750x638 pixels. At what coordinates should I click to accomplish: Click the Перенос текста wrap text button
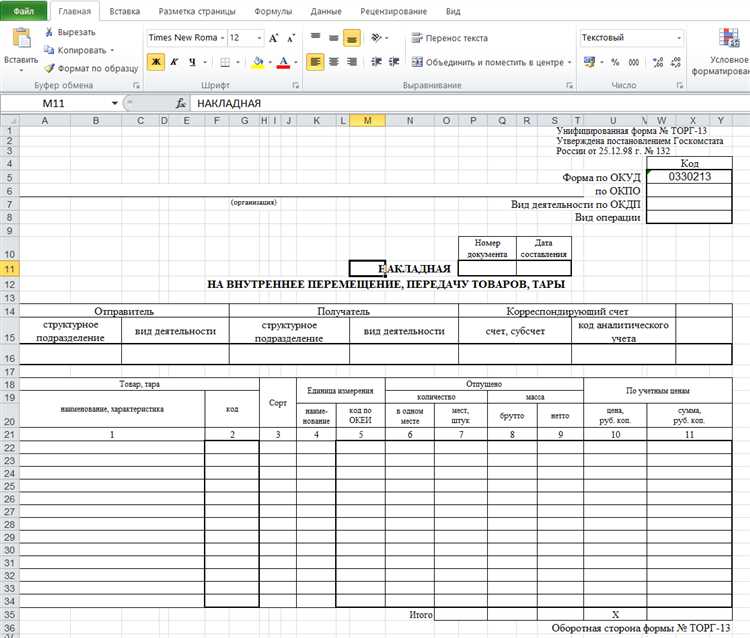tap(448, 38)
